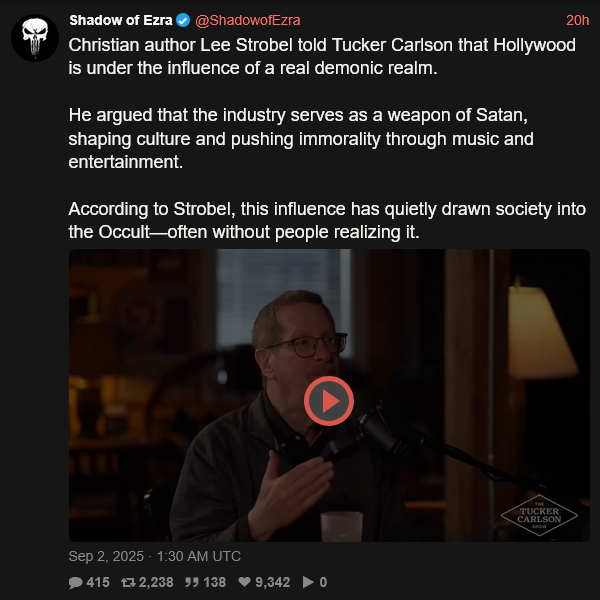
Task: Open the @ShadowofEzra handle link
Action: (248, 20)
